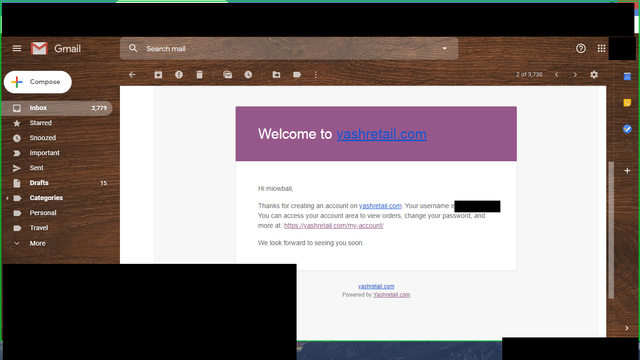The height and width of the screenshot is (360, 640).
Task: Open Google Keep side panel icon
Action: (x=627, y=103)
